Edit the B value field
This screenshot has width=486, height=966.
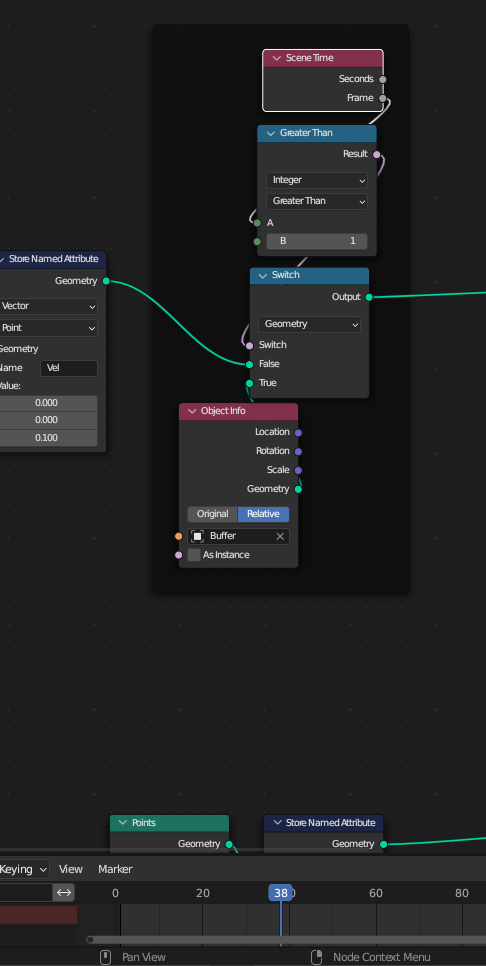tap(317, 241)
